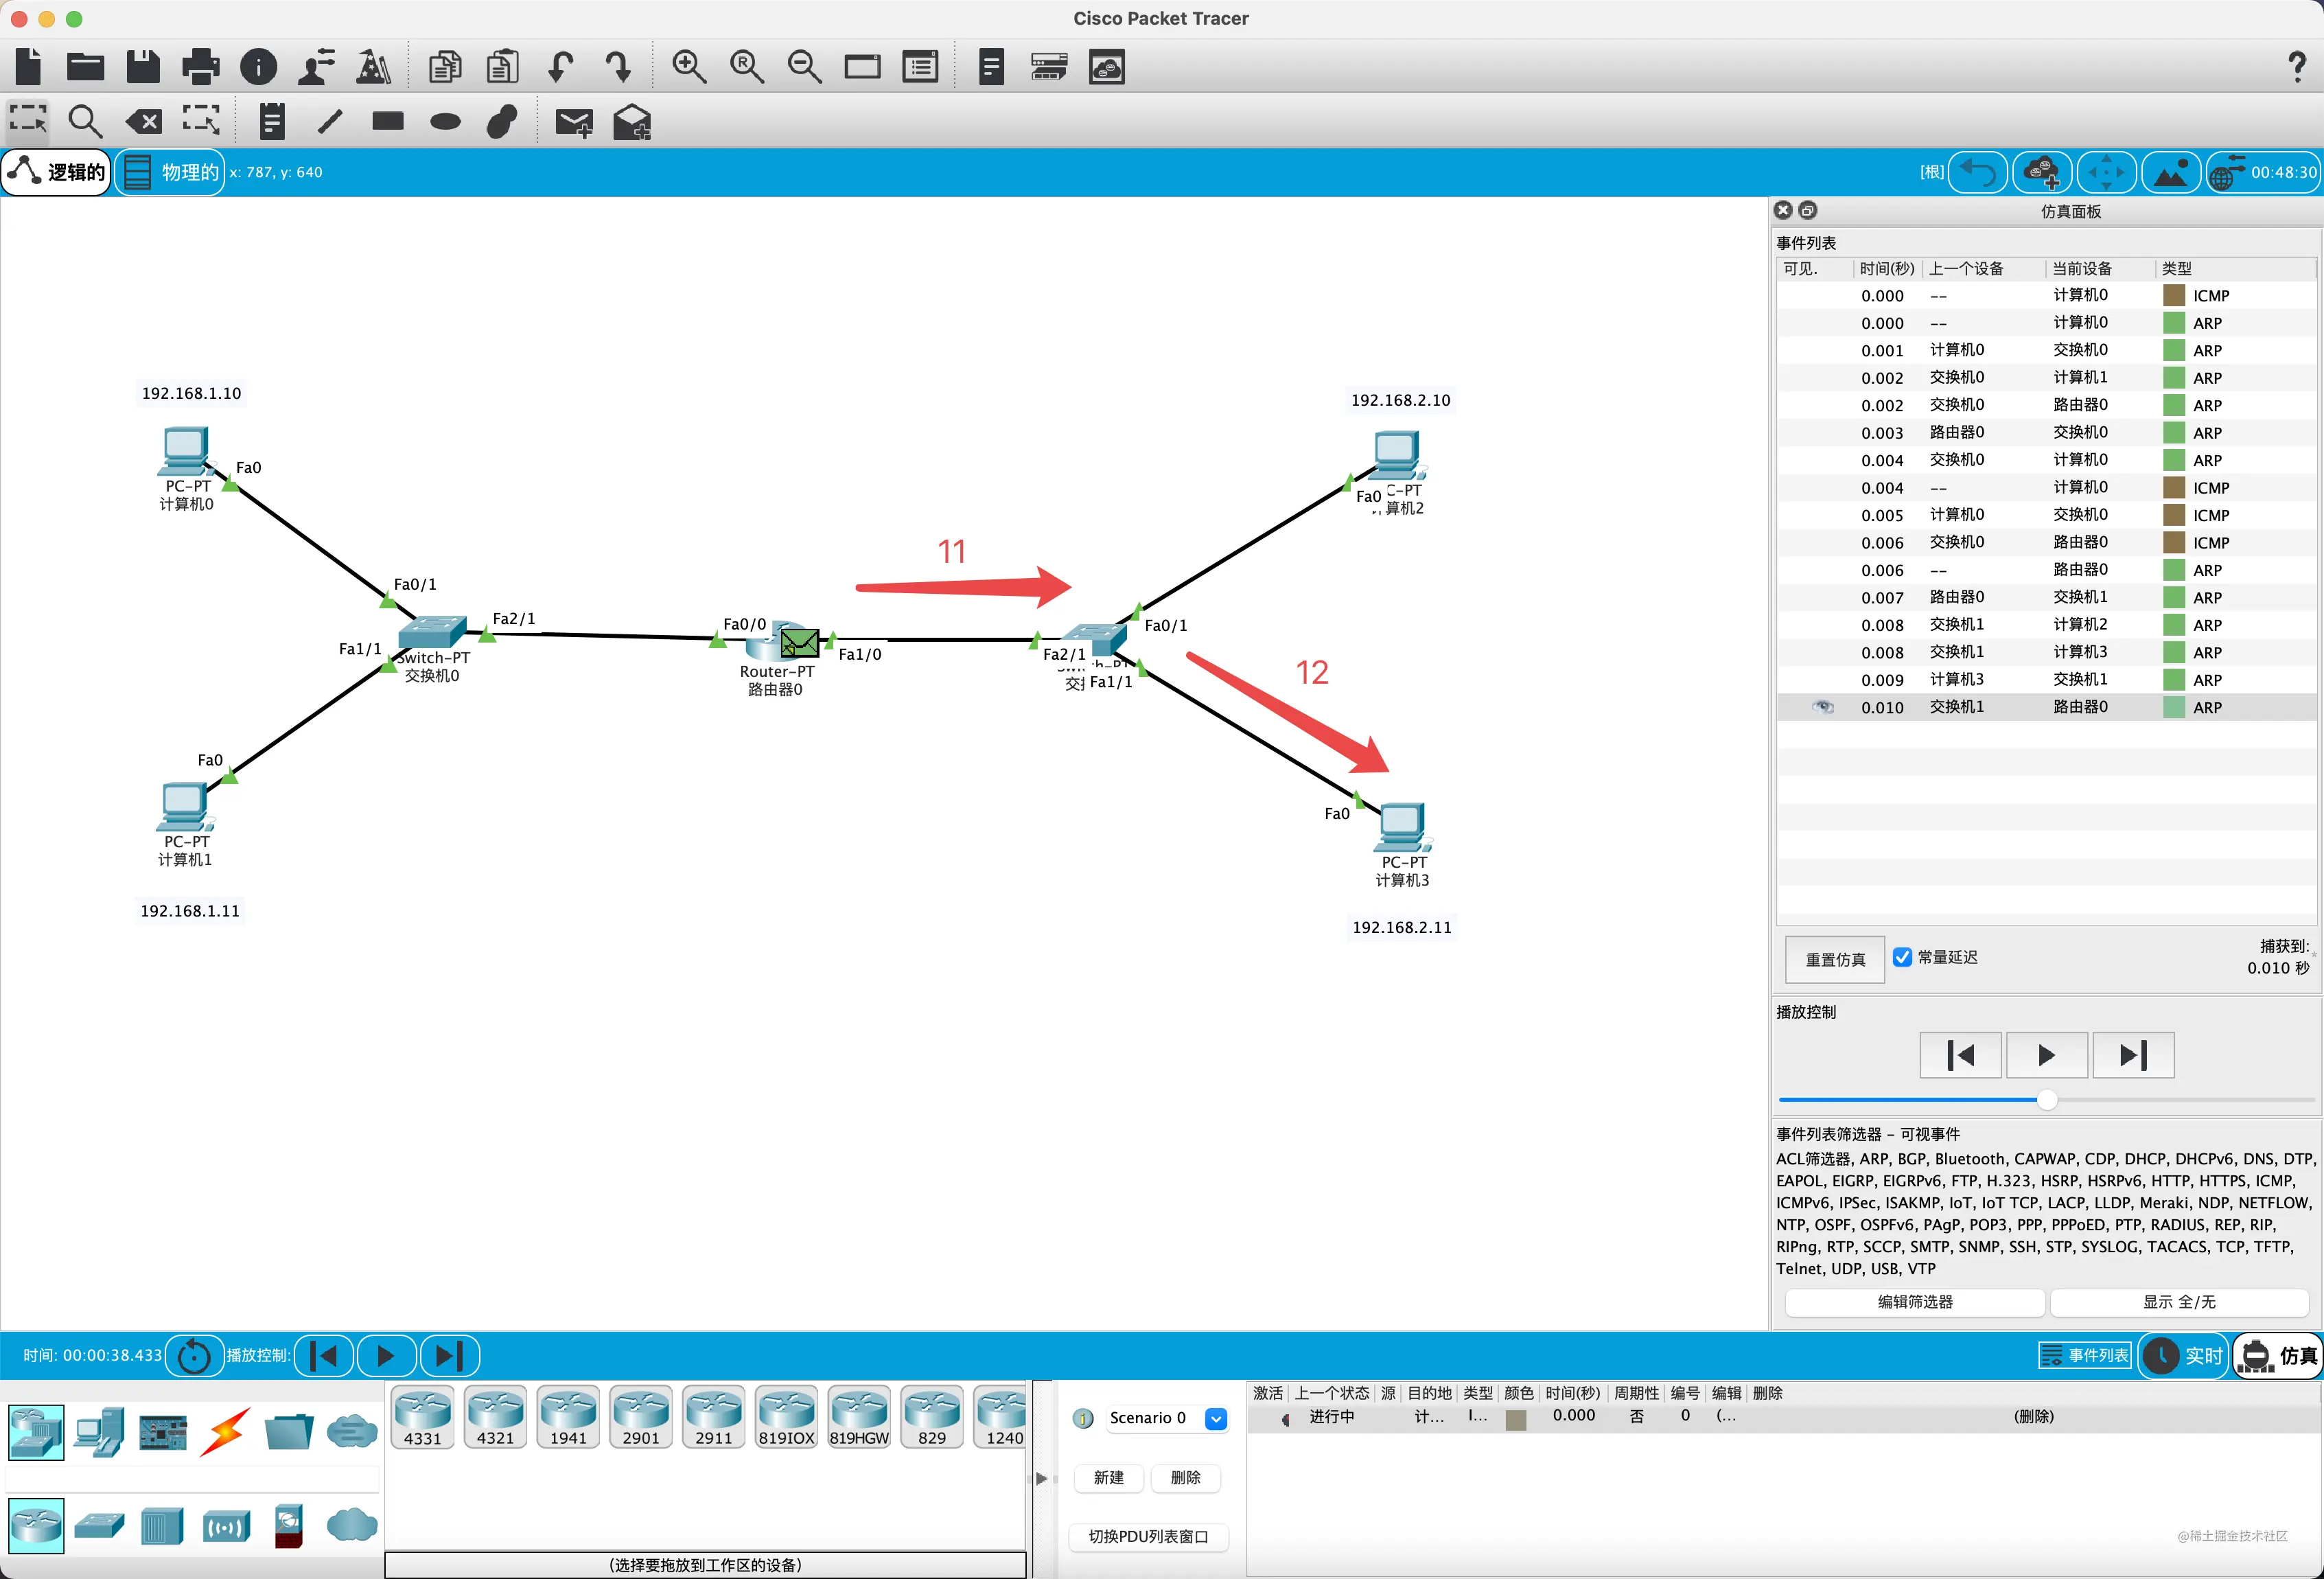Open the drawing palette rectangle icon

coord(862,67)
